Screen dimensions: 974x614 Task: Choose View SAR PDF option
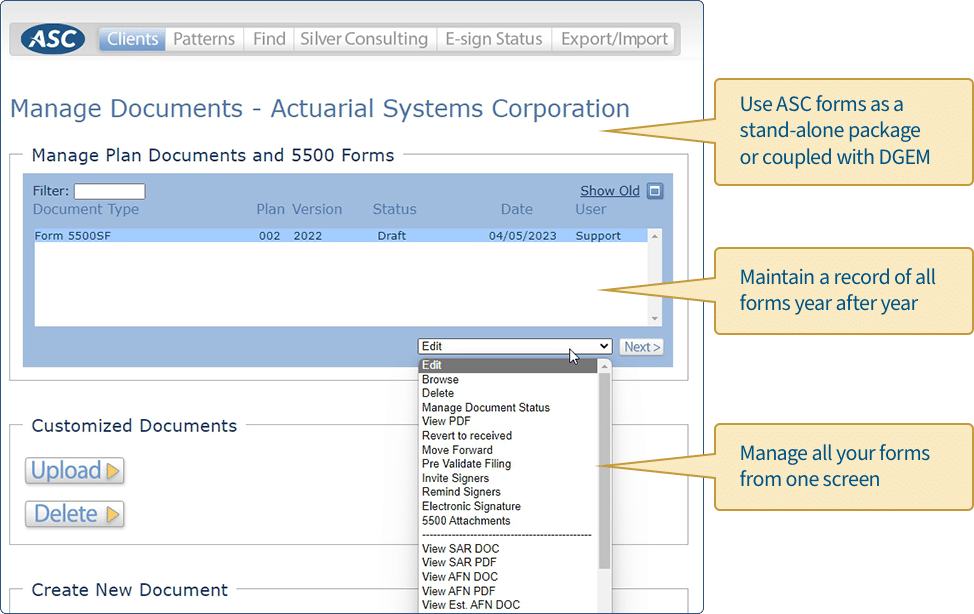(458, 562)
